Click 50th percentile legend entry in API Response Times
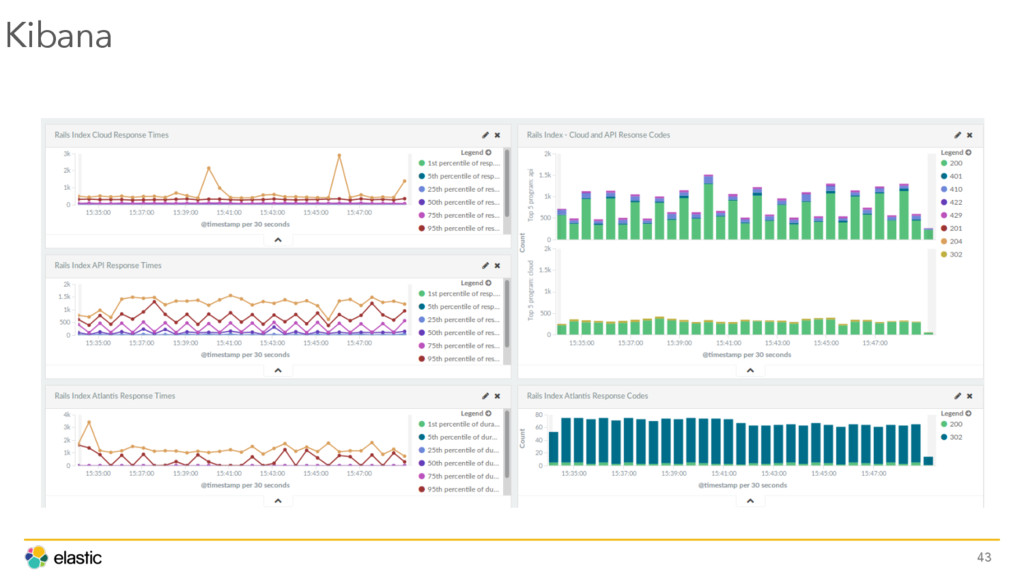This screenshot has height=576, width=1024. [x=460, y=333]
